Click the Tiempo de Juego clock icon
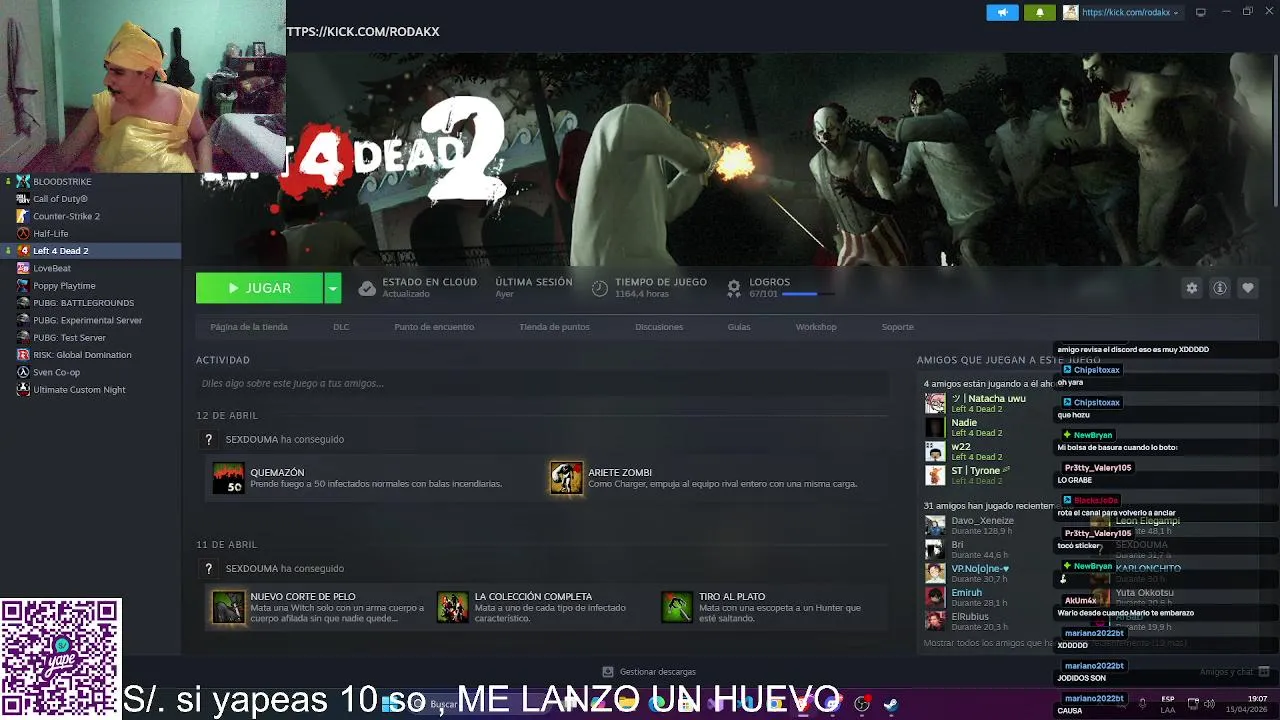The image size is (1280, 720). point(599,288)
